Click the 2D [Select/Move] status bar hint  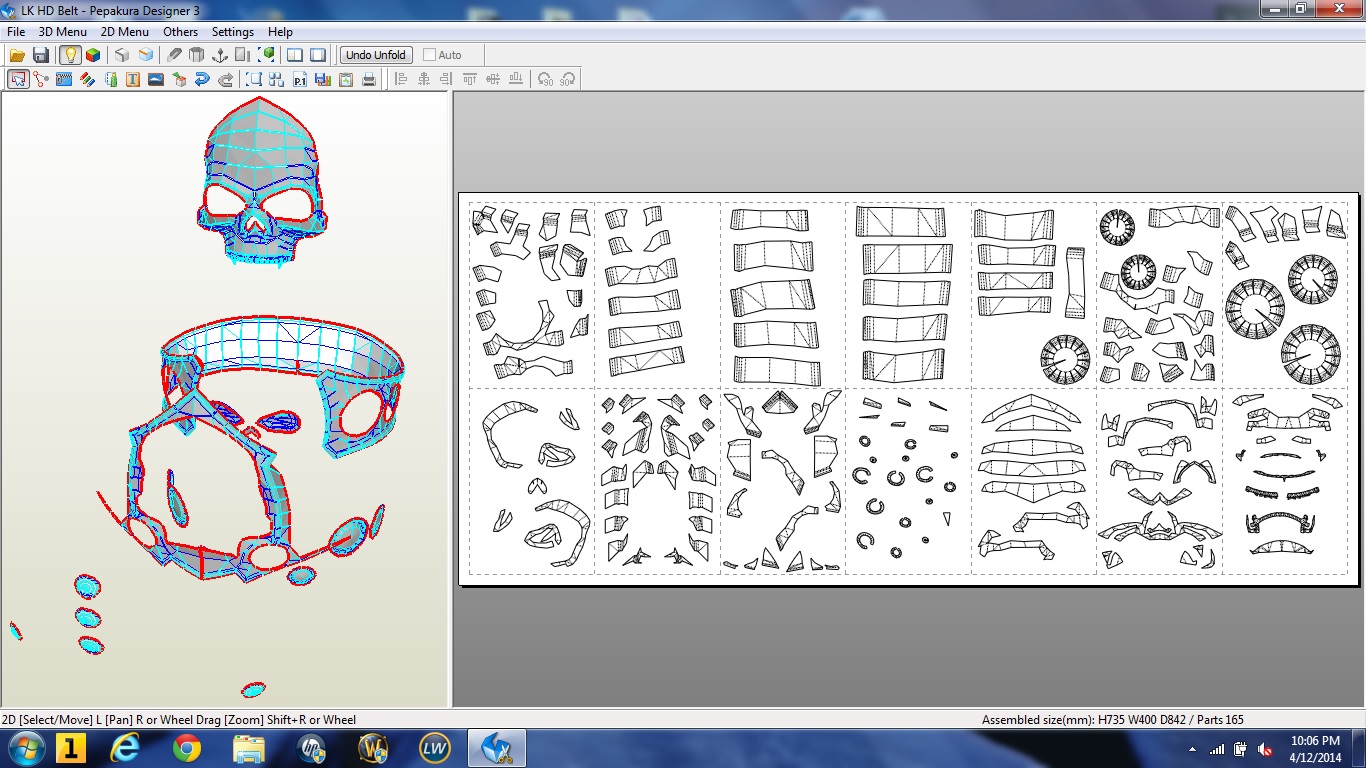pos(179,719)
